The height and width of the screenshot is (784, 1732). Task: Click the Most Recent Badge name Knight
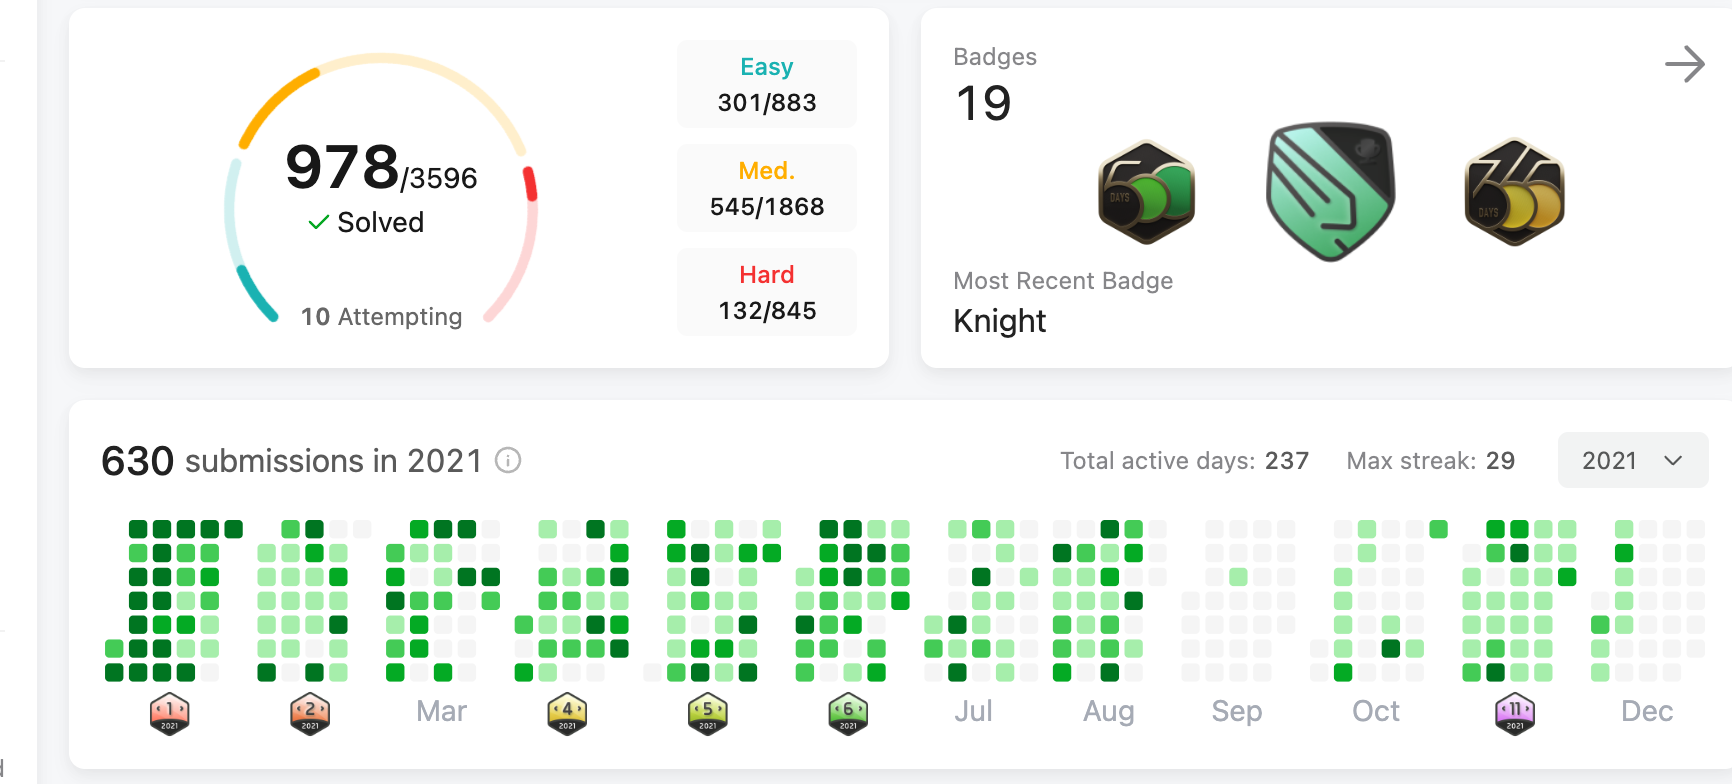pos(999,321)
